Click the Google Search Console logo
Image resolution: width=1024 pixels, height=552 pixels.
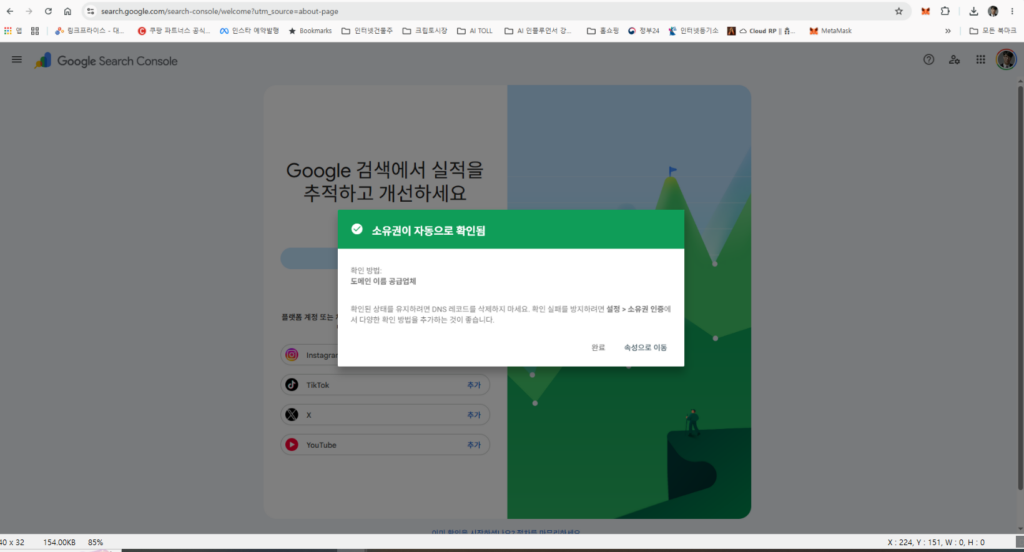point(106,61)
